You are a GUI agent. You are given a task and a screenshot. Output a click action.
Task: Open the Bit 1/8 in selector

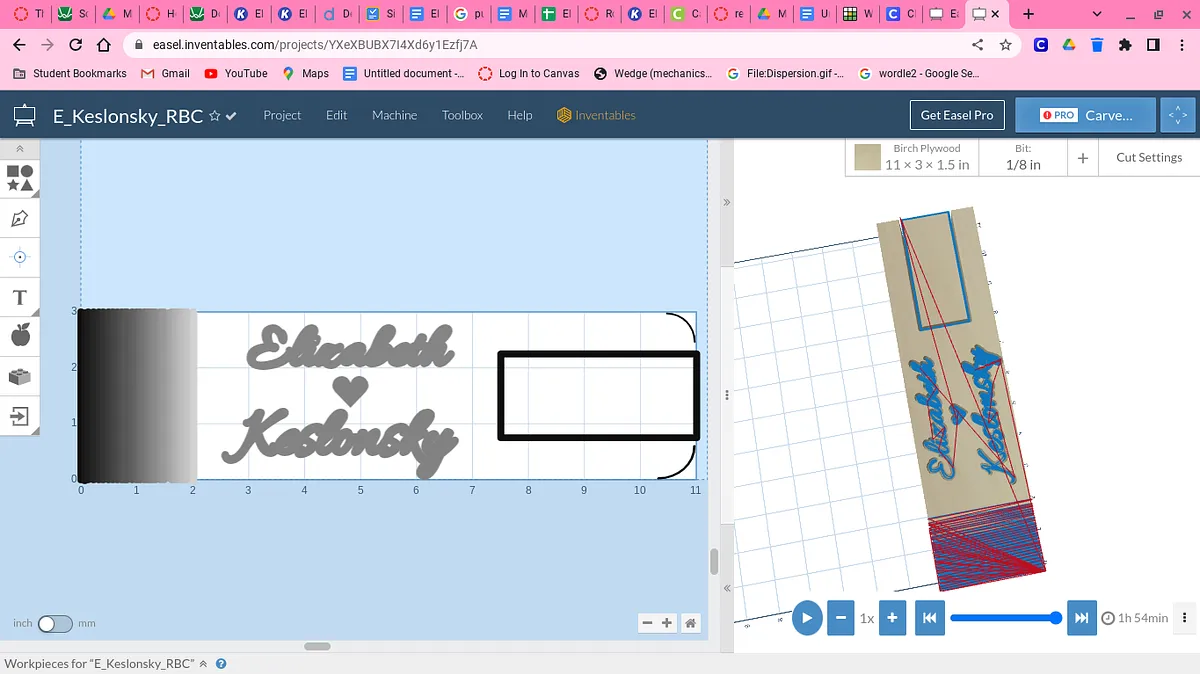pos(1022,157)
